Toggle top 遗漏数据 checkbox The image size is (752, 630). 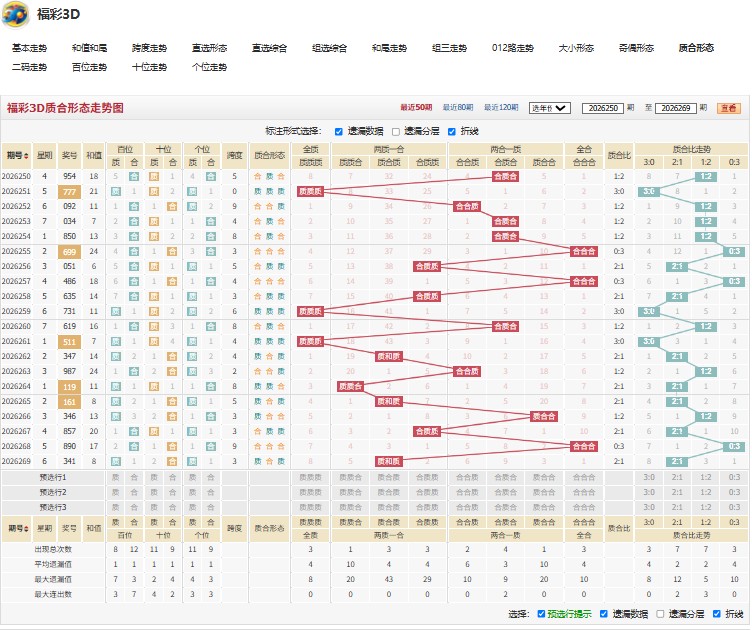339,131
